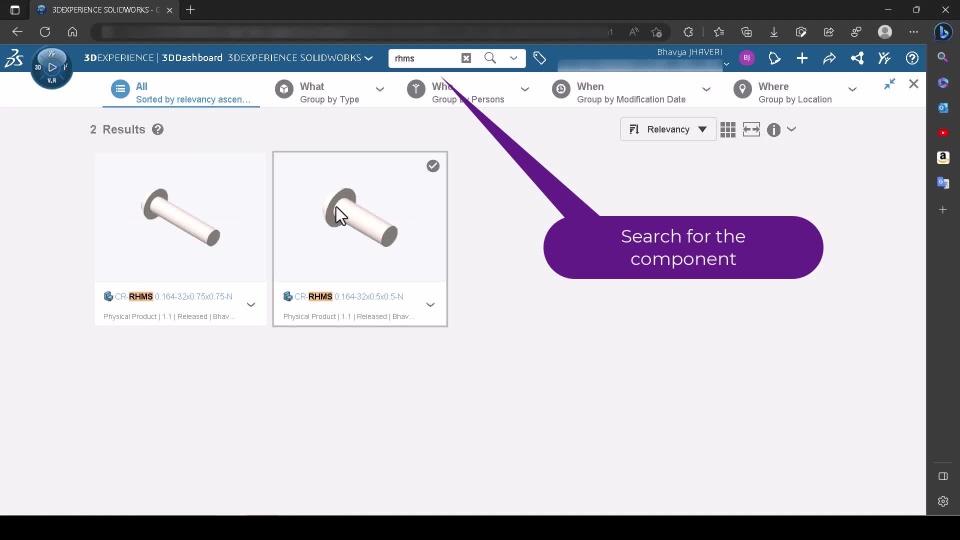Select the When Group by Modification Date tab

tap(619, 92)
